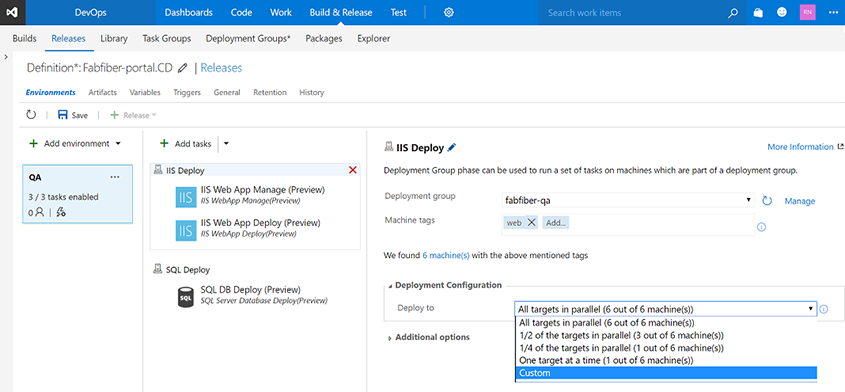This screenshot has width=845, height=392.
Task: Remove the IIS Deploy phase with red X
Action: (x=353, y=170)
